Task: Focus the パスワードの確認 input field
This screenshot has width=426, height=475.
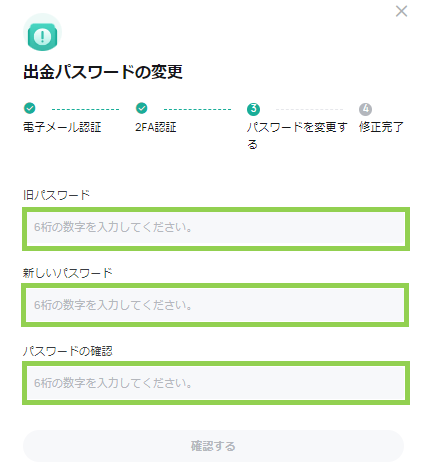Action: [x=216, y=383]
